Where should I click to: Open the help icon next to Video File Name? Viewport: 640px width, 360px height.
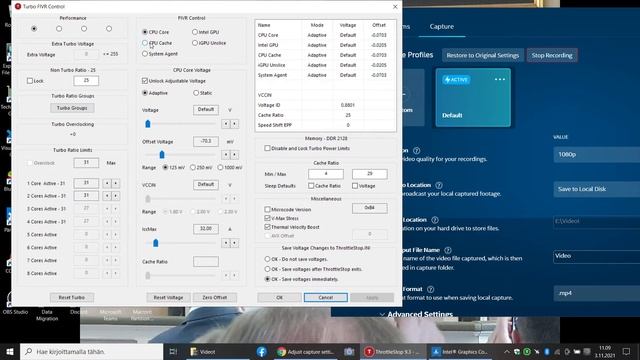(x=448, y=250)
